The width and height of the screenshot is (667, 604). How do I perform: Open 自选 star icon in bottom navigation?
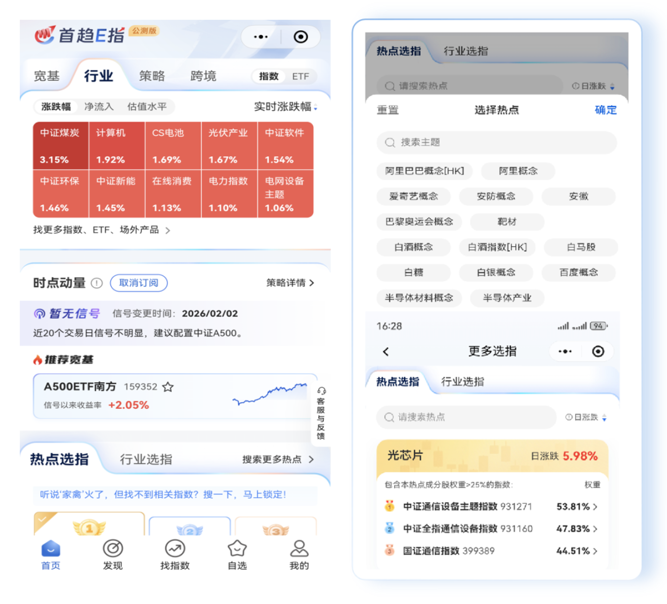[x=237, y=554]
